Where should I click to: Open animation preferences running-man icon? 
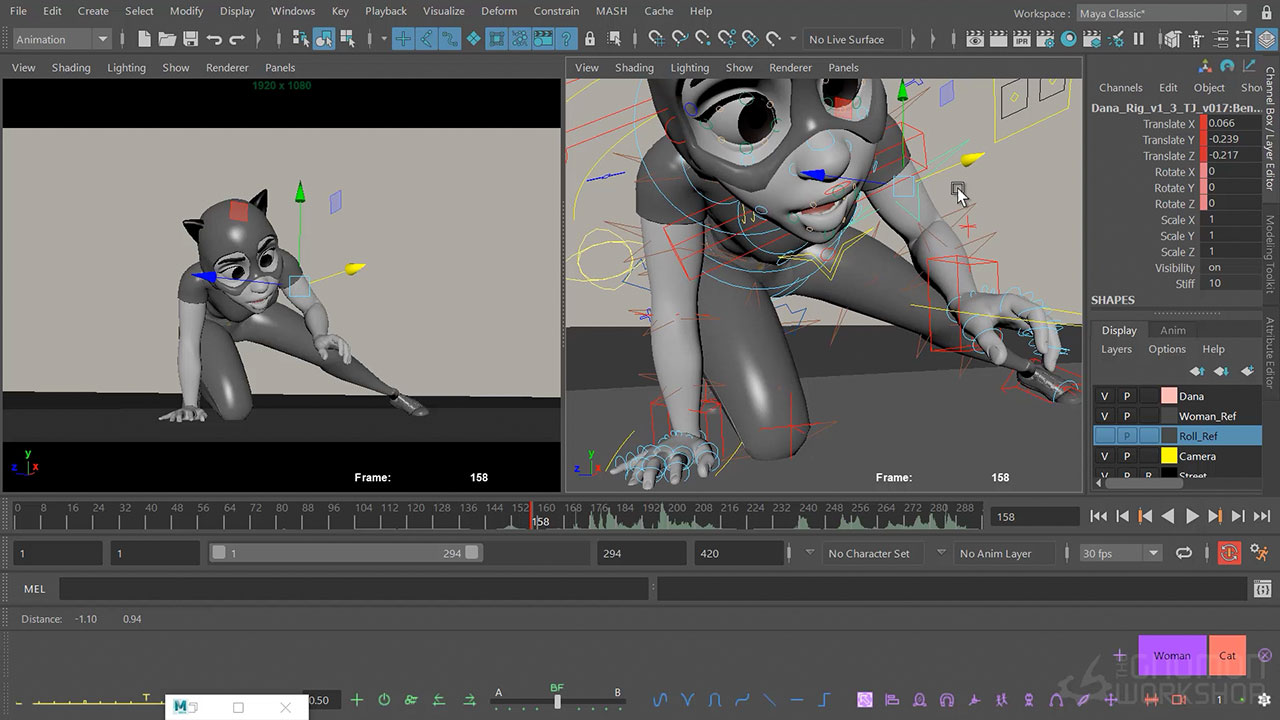coord(1260,553)
